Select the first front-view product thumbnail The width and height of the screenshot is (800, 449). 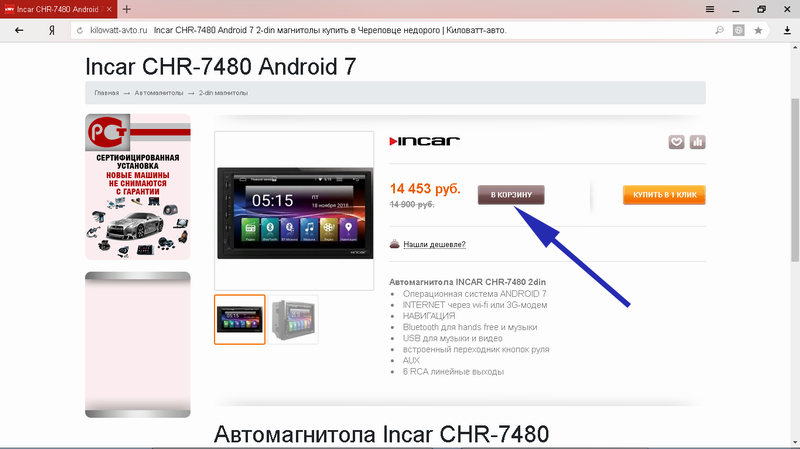pos(240,319)
